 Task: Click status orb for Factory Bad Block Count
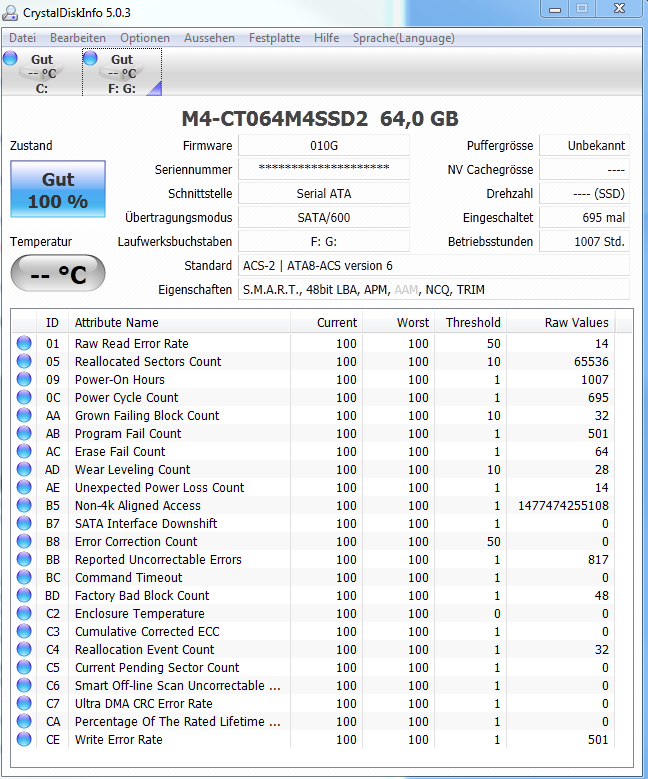pos(24,595)
